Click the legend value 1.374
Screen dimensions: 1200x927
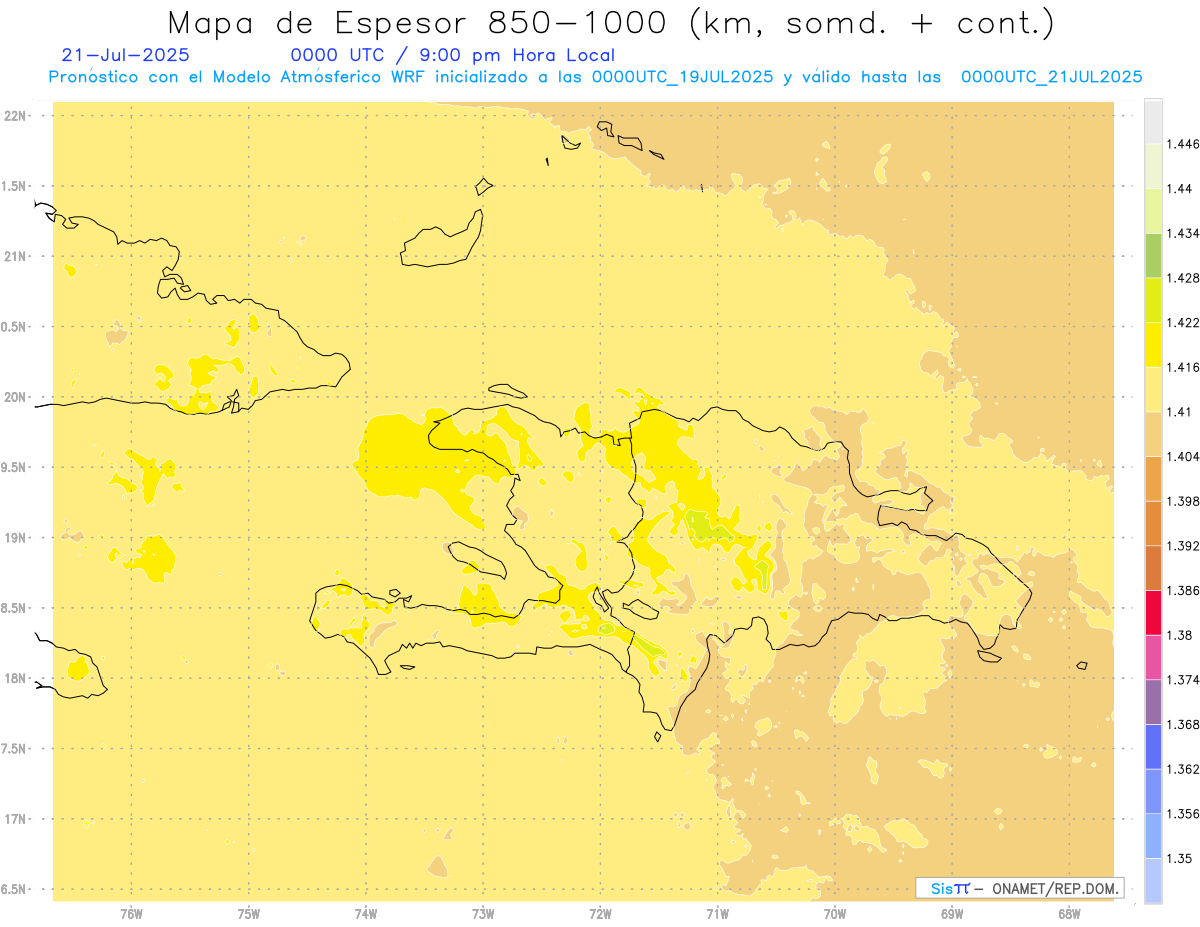click(1184, 680)
